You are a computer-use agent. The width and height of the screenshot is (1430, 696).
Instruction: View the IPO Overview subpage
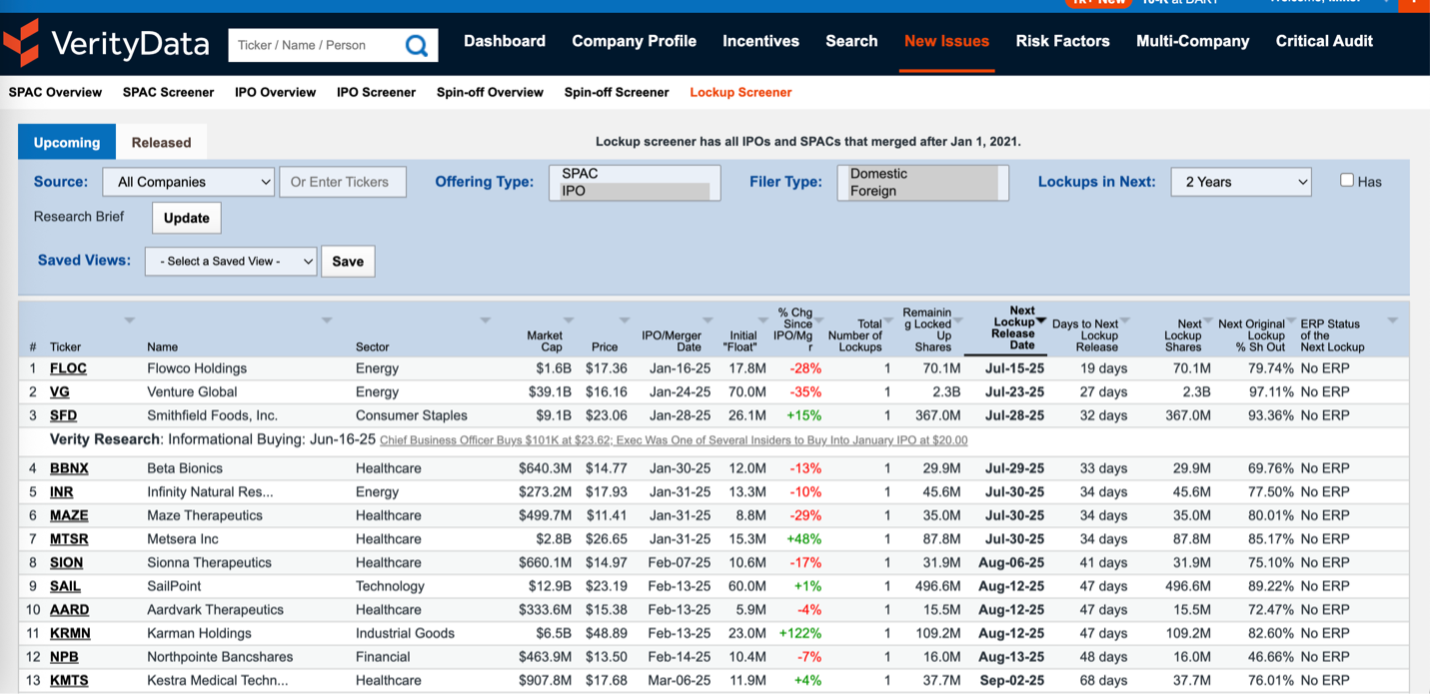(275, 92)
